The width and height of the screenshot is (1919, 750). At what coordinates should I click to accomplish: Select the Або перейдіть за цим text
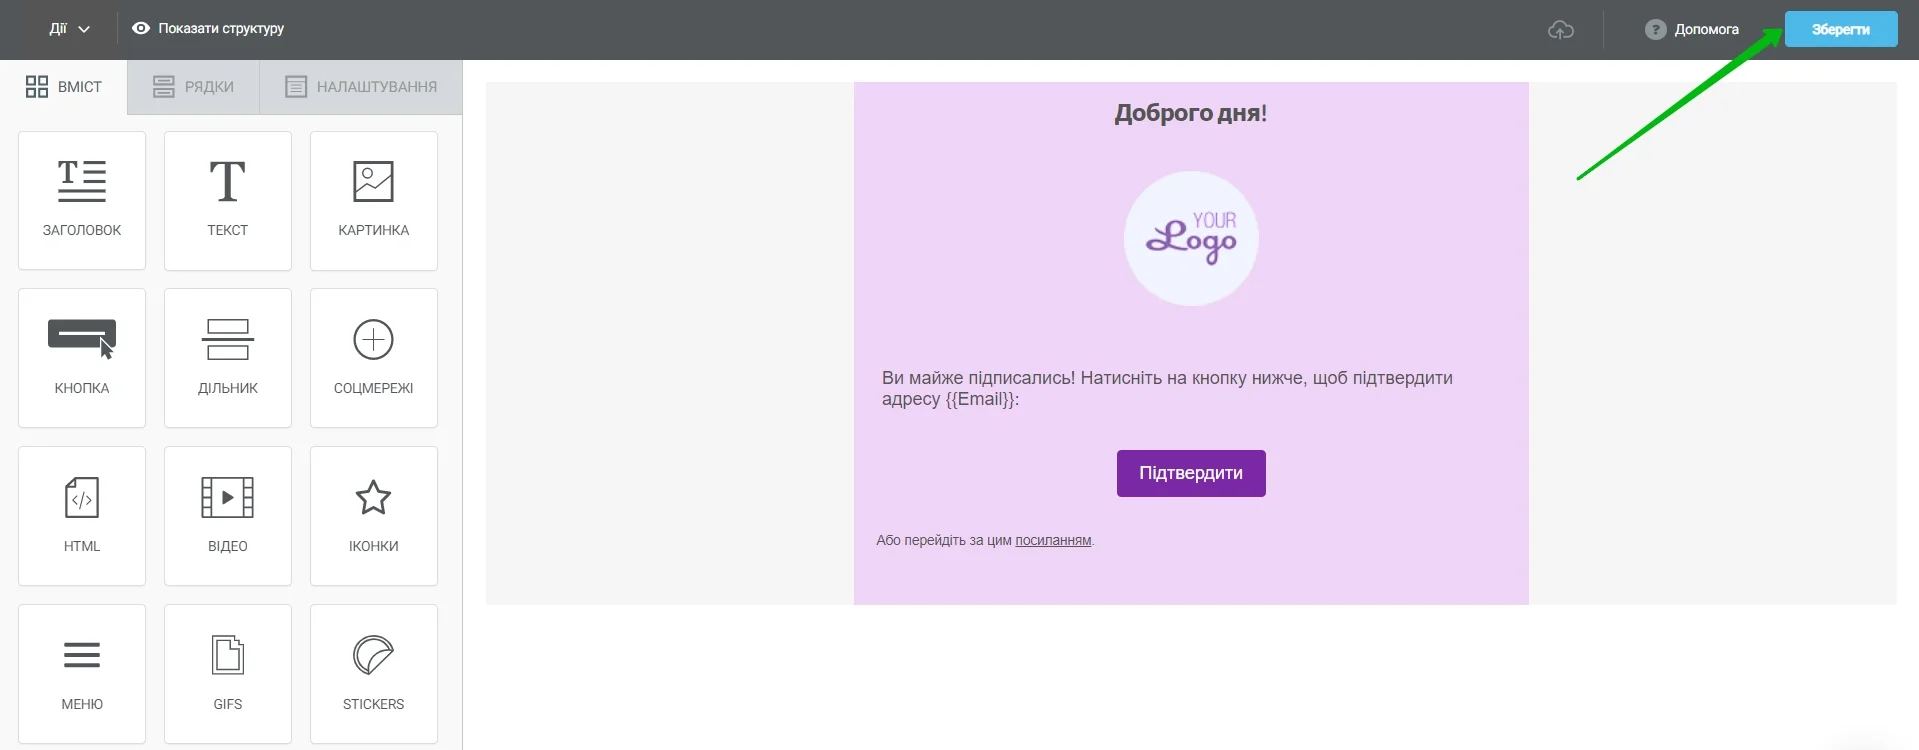pyautogui.click(x=944, y=541)
